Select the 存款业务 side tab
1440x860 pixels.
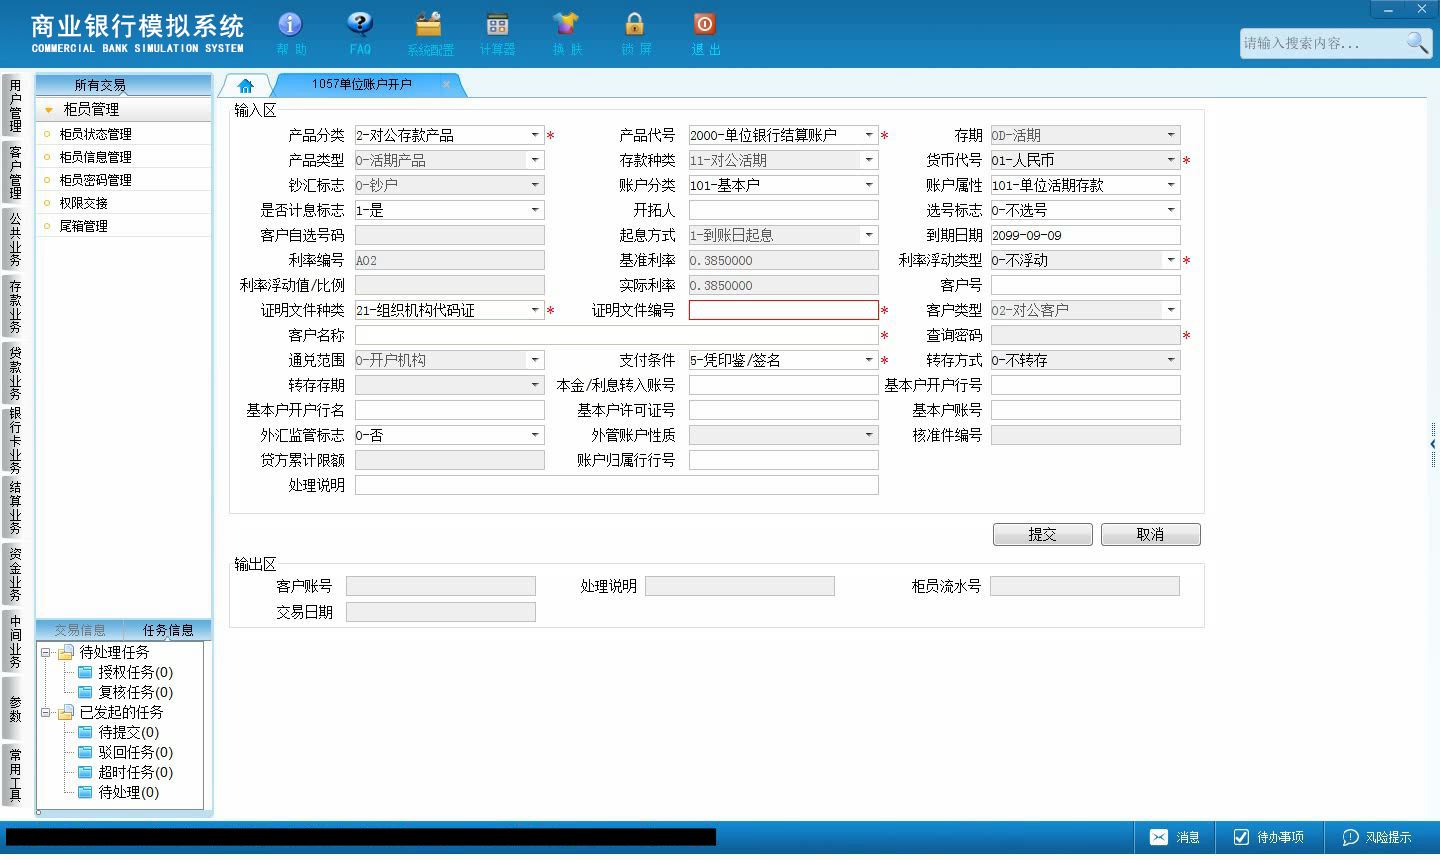click(15, 306)
